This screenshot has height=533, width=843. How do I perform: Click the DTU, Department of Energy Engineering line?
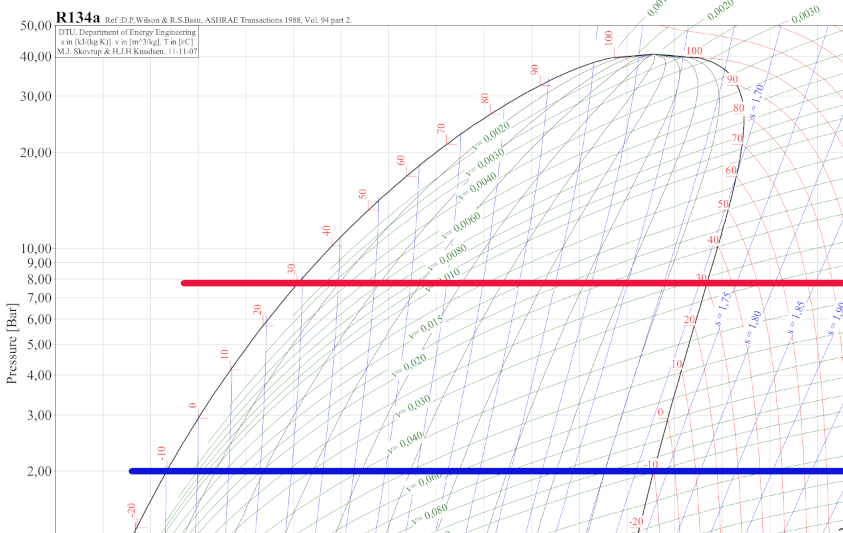tap(127, 32)
